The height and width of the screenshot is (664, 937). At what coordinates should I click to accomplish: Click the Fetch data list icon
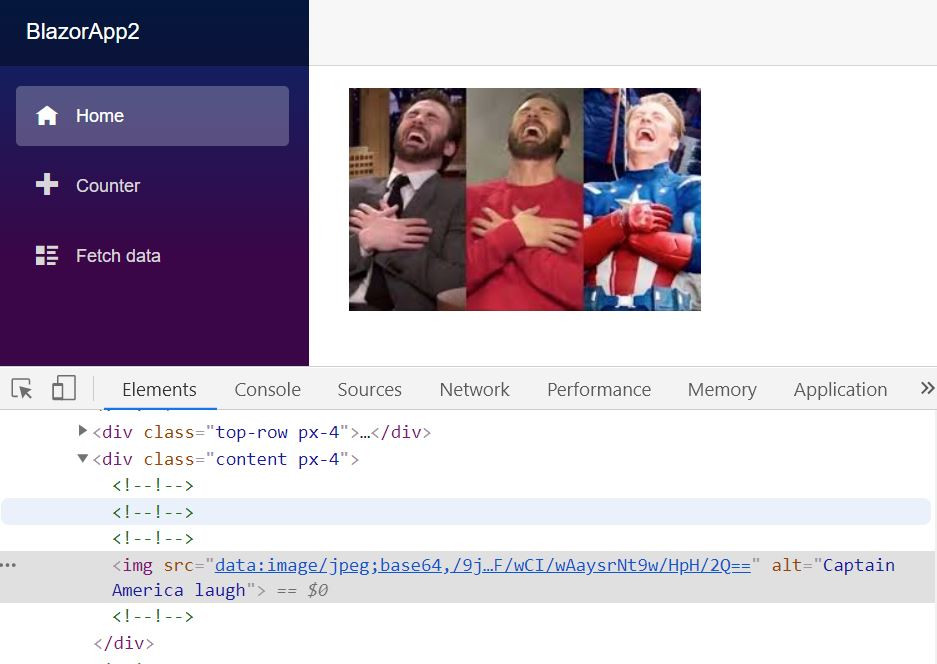[x=47, y=255]
